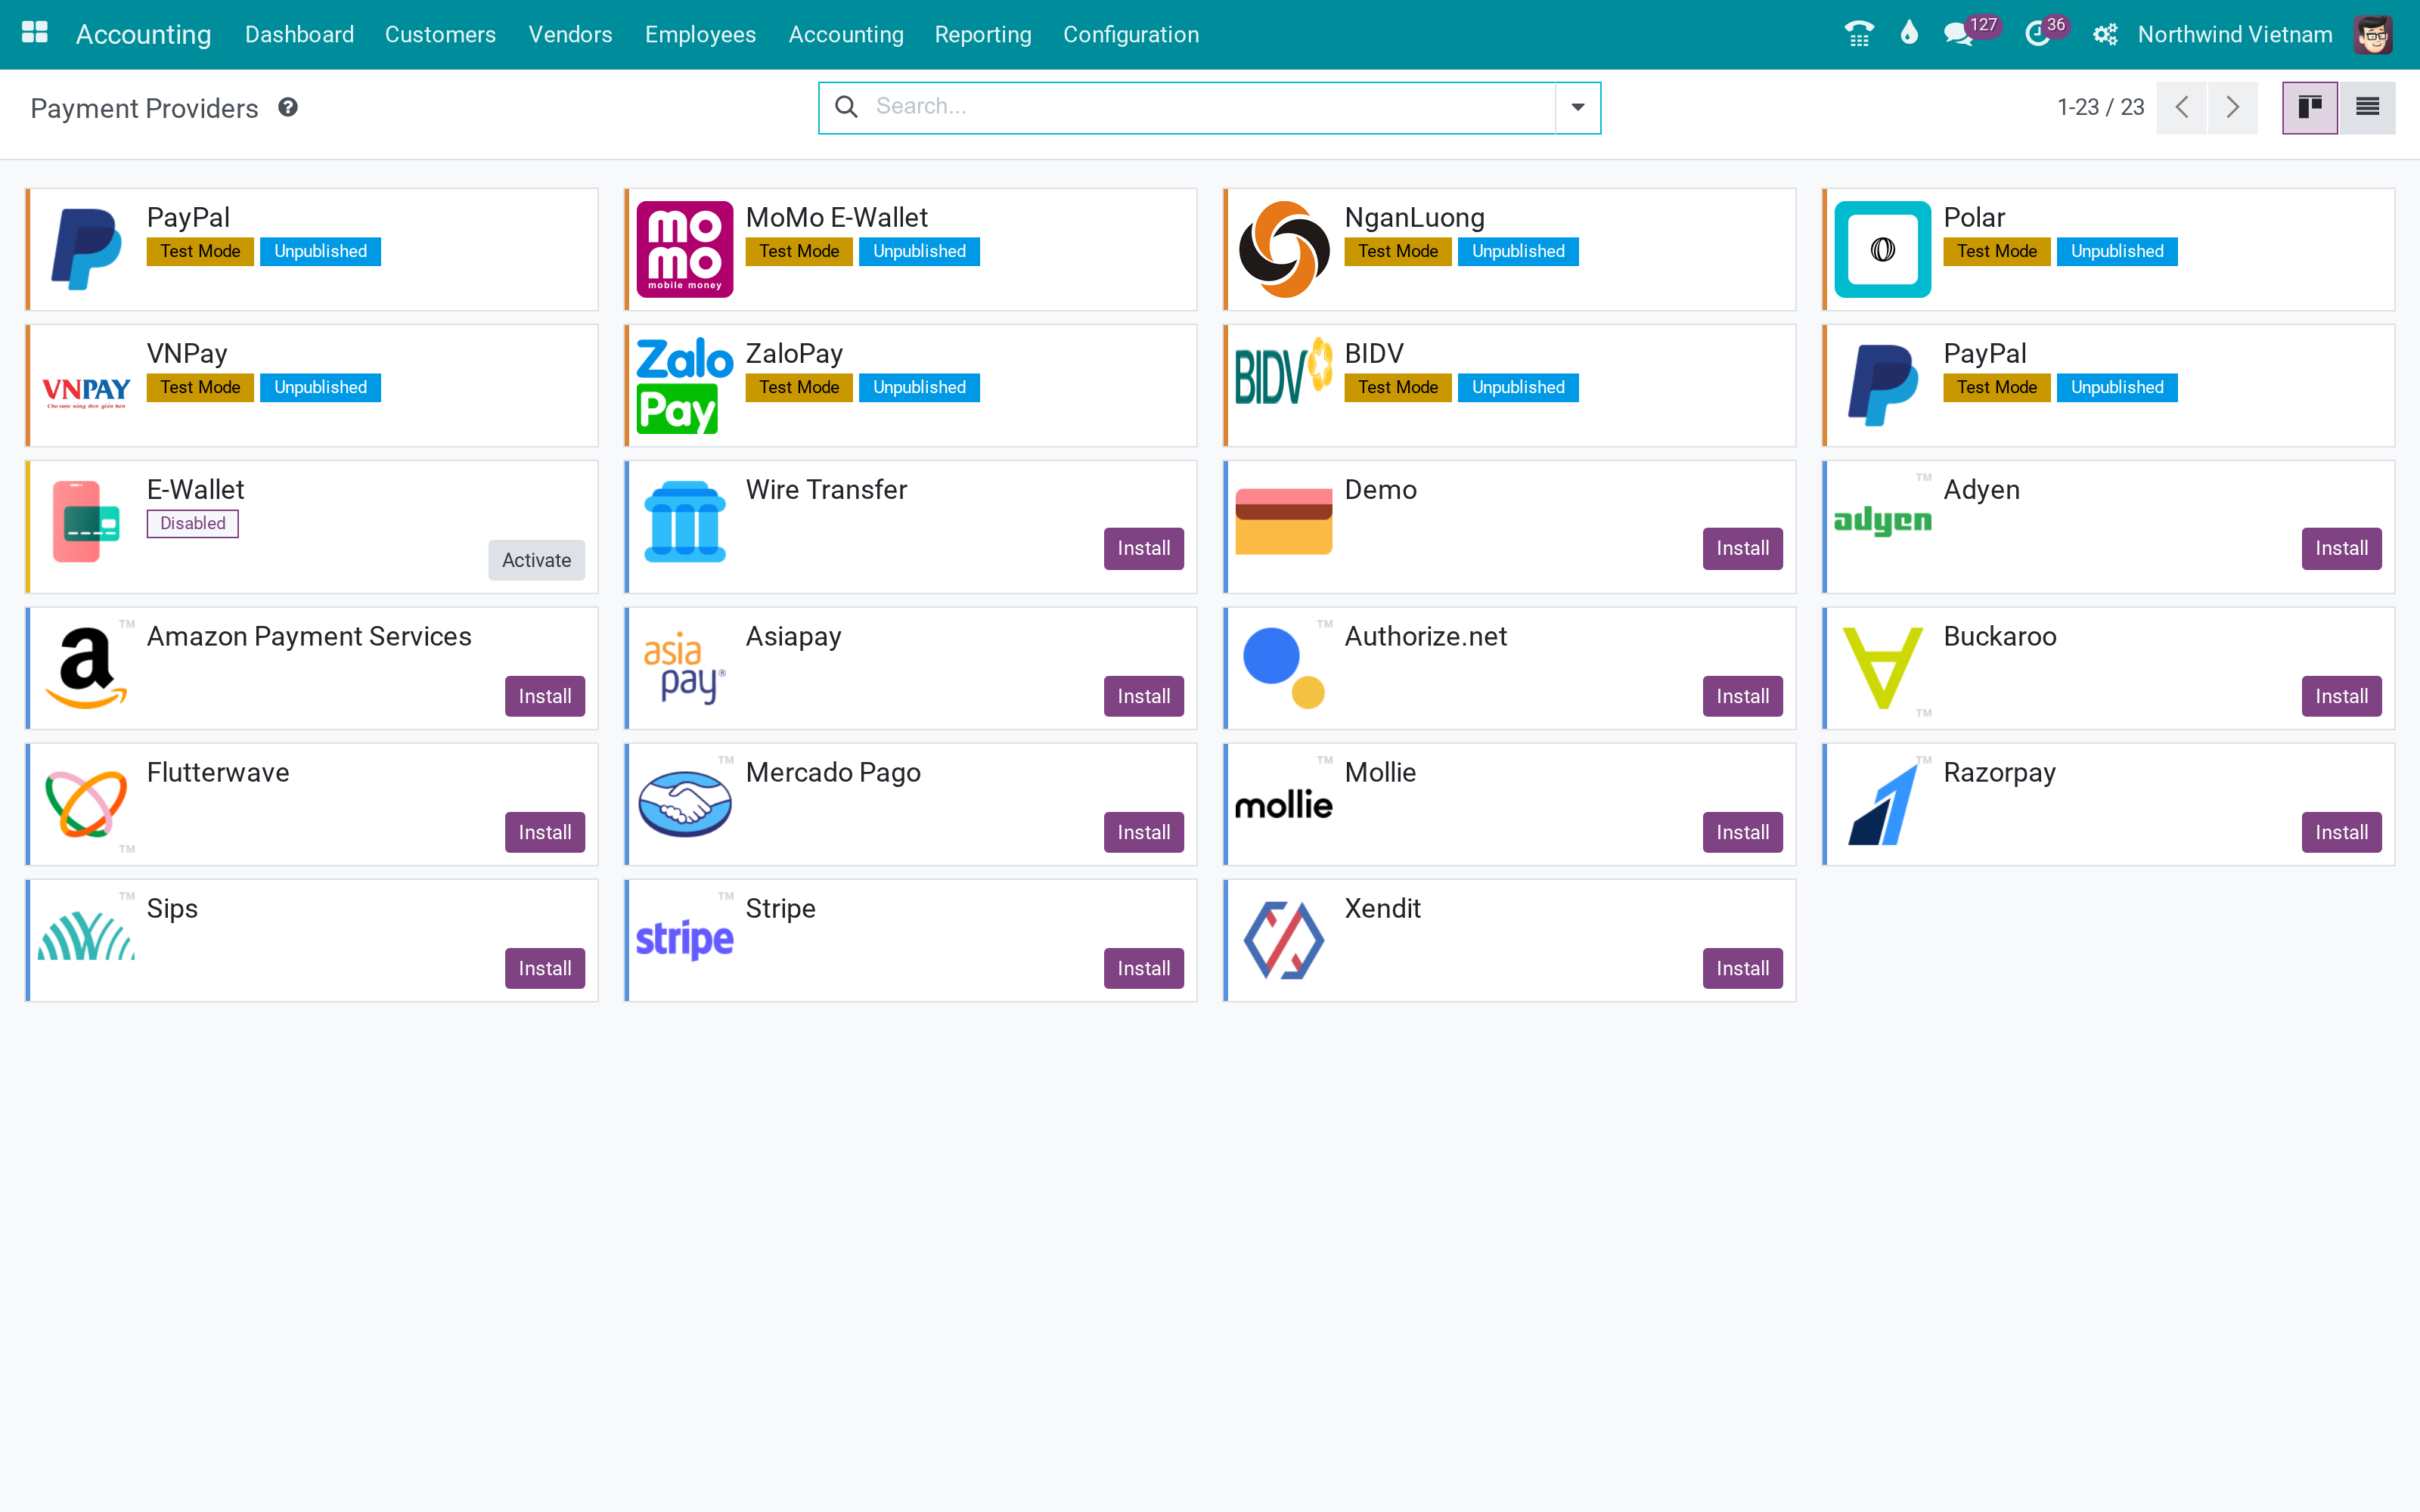Click Test Mode tag on VNPay
Screen dimensions: 2420x1512
[x=200, y=387]
